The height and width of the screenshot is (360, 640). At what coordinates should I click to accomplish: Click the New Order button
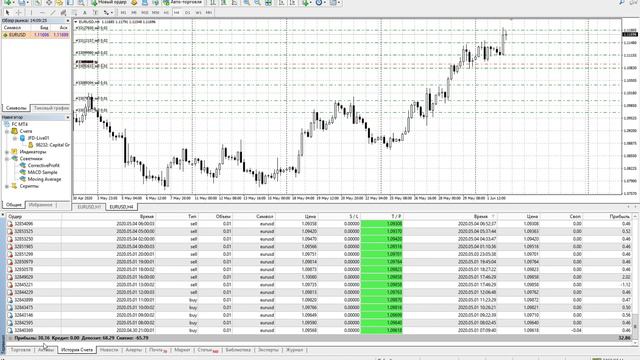(x=109, y=2)
